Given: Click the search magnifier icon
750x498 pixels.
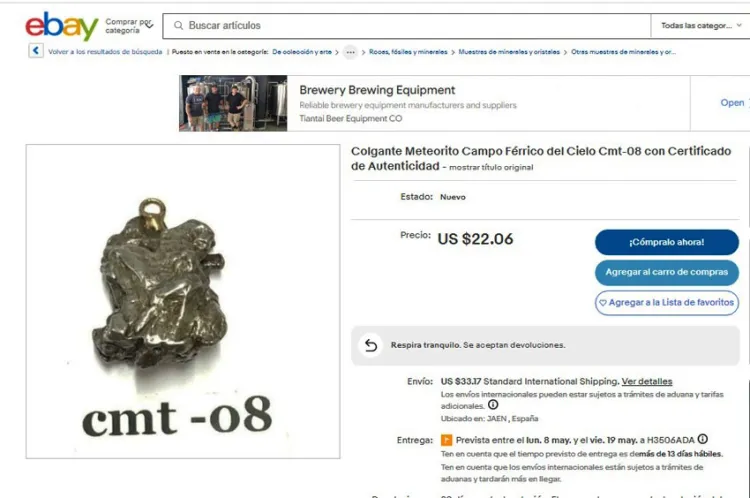Looking at the screenshot, I should tap(178, 25).
